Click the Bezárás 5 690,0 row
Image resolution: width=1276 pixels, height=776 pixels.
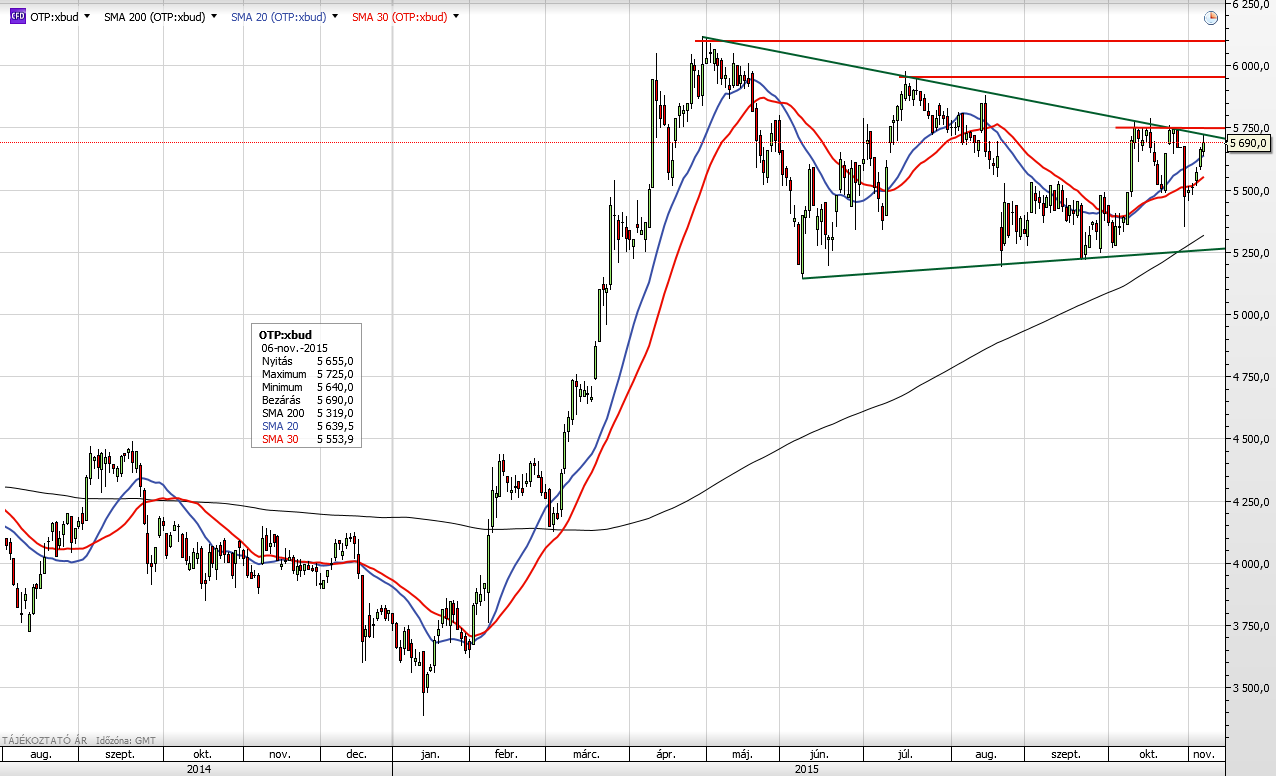(307, 399)
